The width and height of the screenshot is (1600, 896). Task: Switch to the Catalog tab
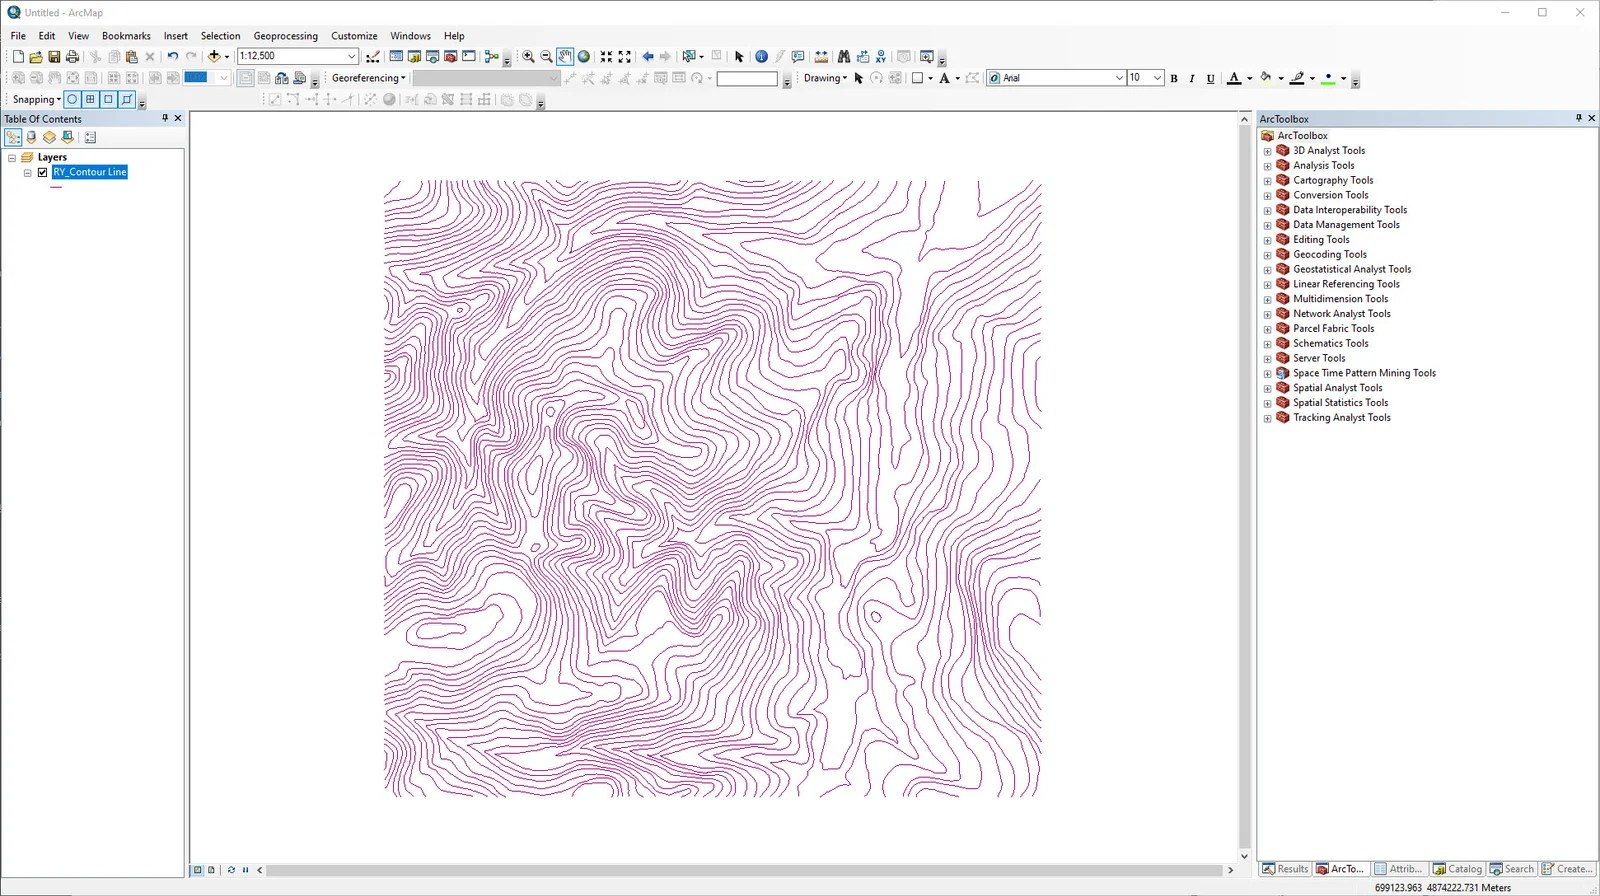[1457, 869]
